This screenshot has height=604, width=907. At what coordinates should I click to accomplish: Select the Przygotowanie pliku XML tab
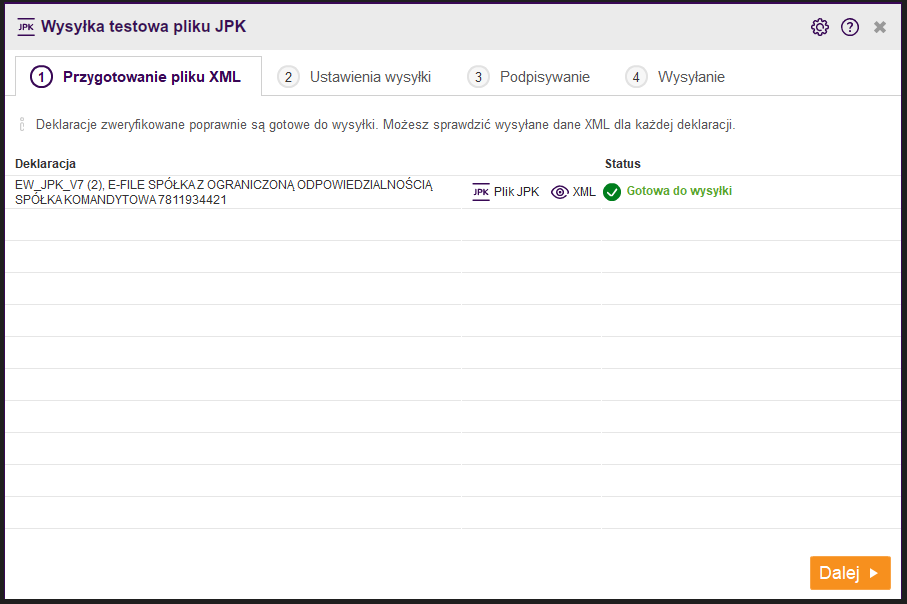[138, 76]
